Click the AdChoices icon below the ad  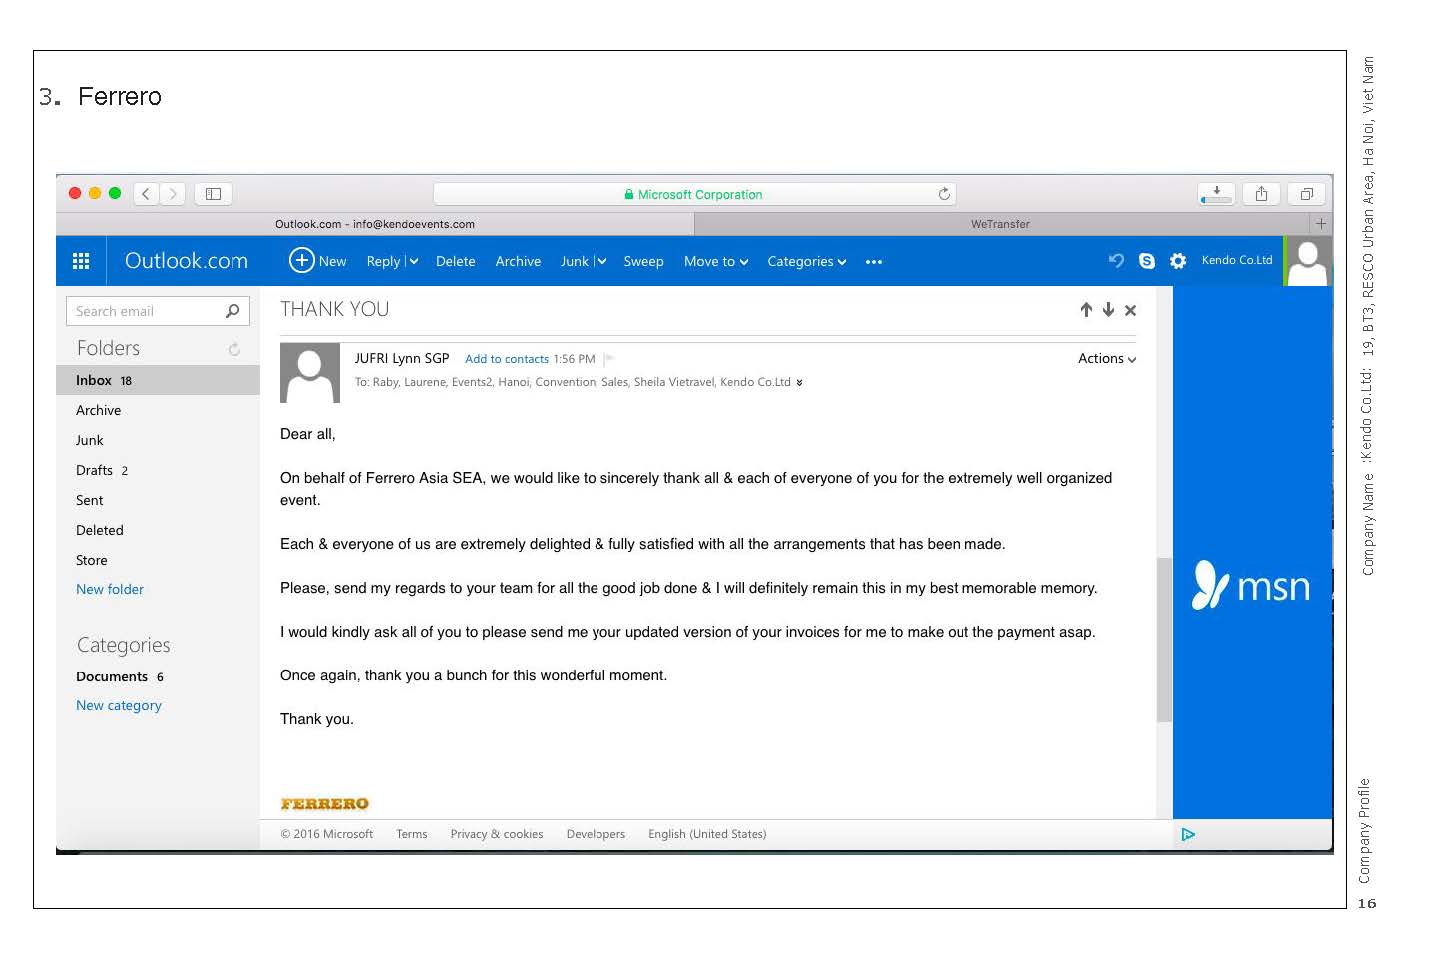tap(1188, 834)
